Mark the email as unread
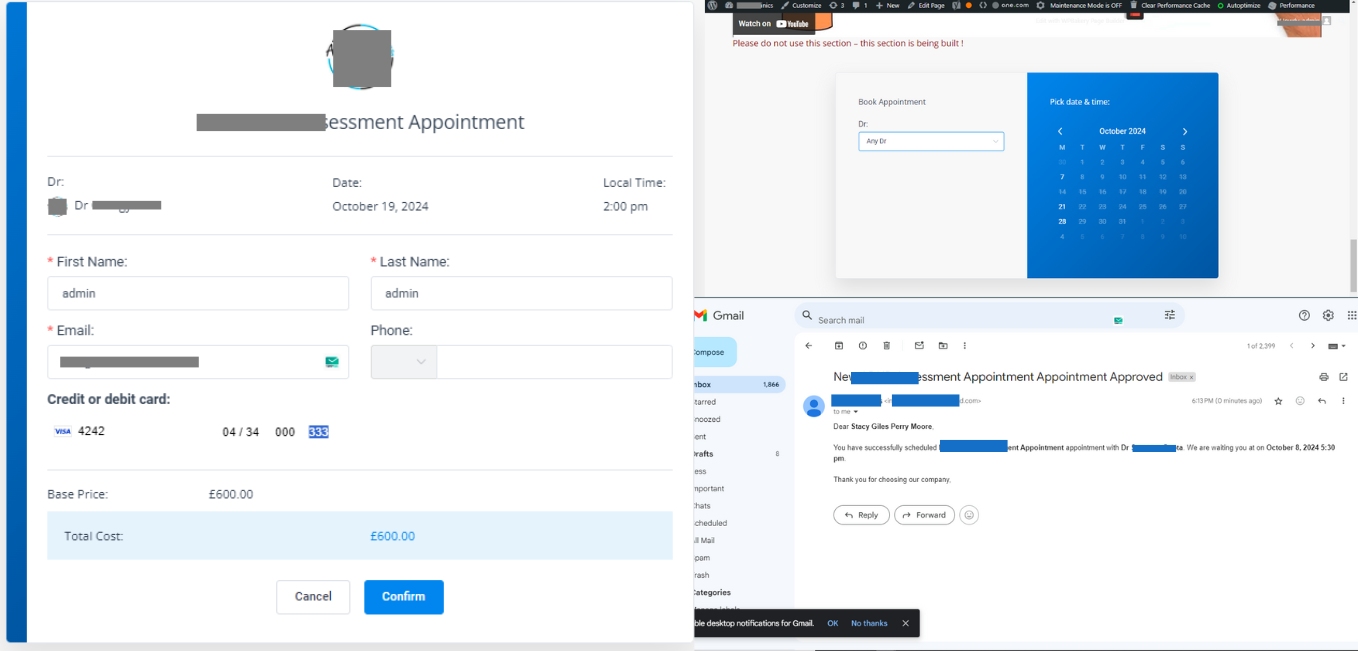Screen dimensions: 1358x651 [919, 346]
